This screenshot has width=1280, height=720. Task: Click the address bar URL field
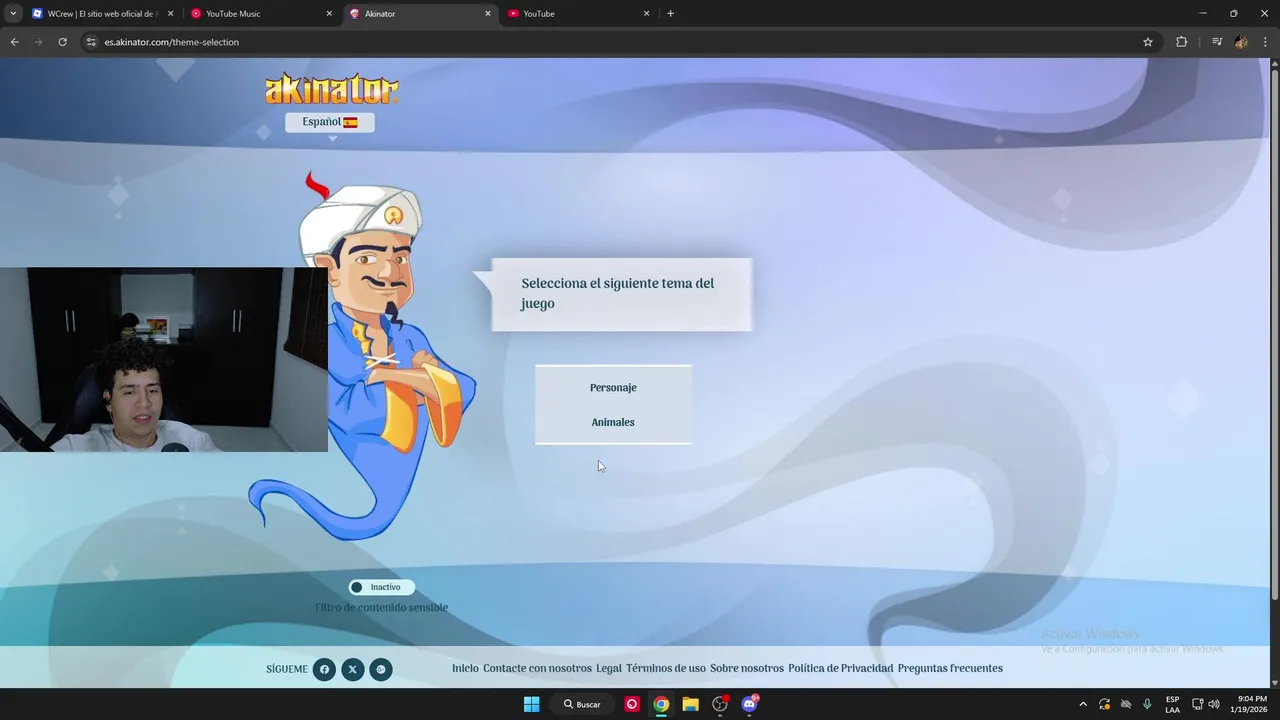[x=620, y=42]
